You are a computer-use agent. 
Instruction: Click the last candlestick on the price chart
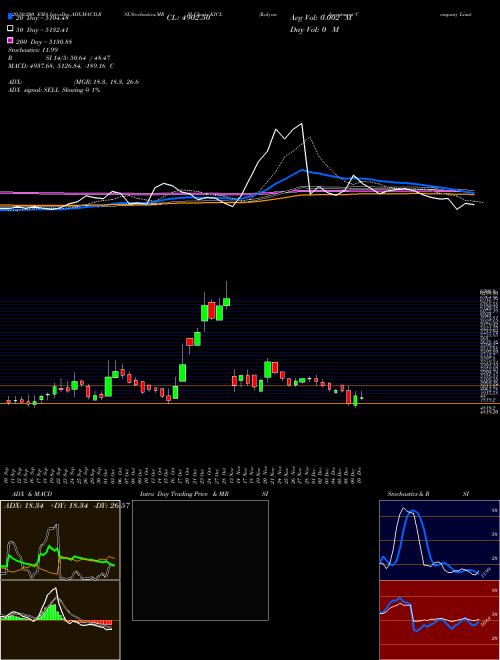[x=362, y=397]
